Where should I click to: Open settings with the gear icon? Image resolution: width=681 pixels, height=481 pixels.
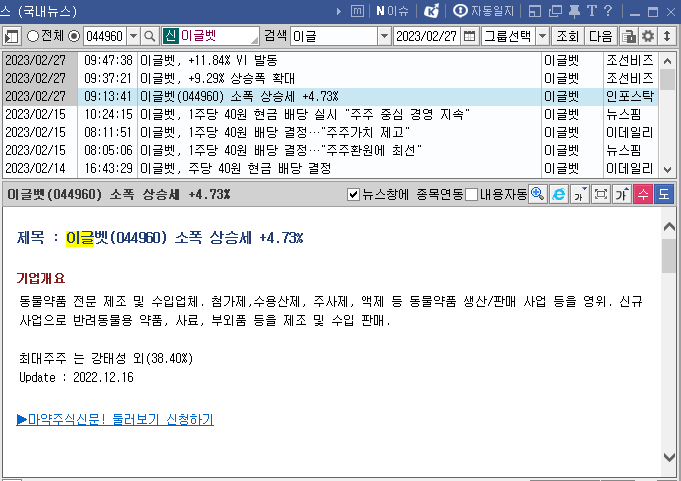pyautogui.click(x=648, y=36)
